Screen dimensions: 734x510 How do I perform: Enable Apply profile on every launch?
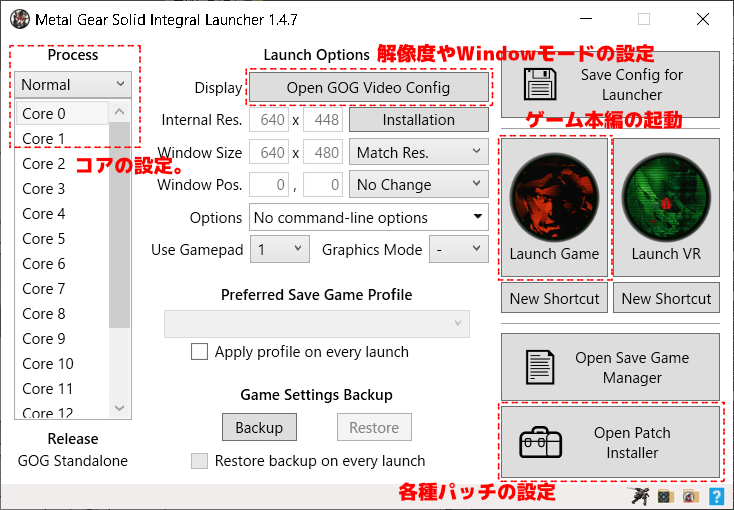199,352
